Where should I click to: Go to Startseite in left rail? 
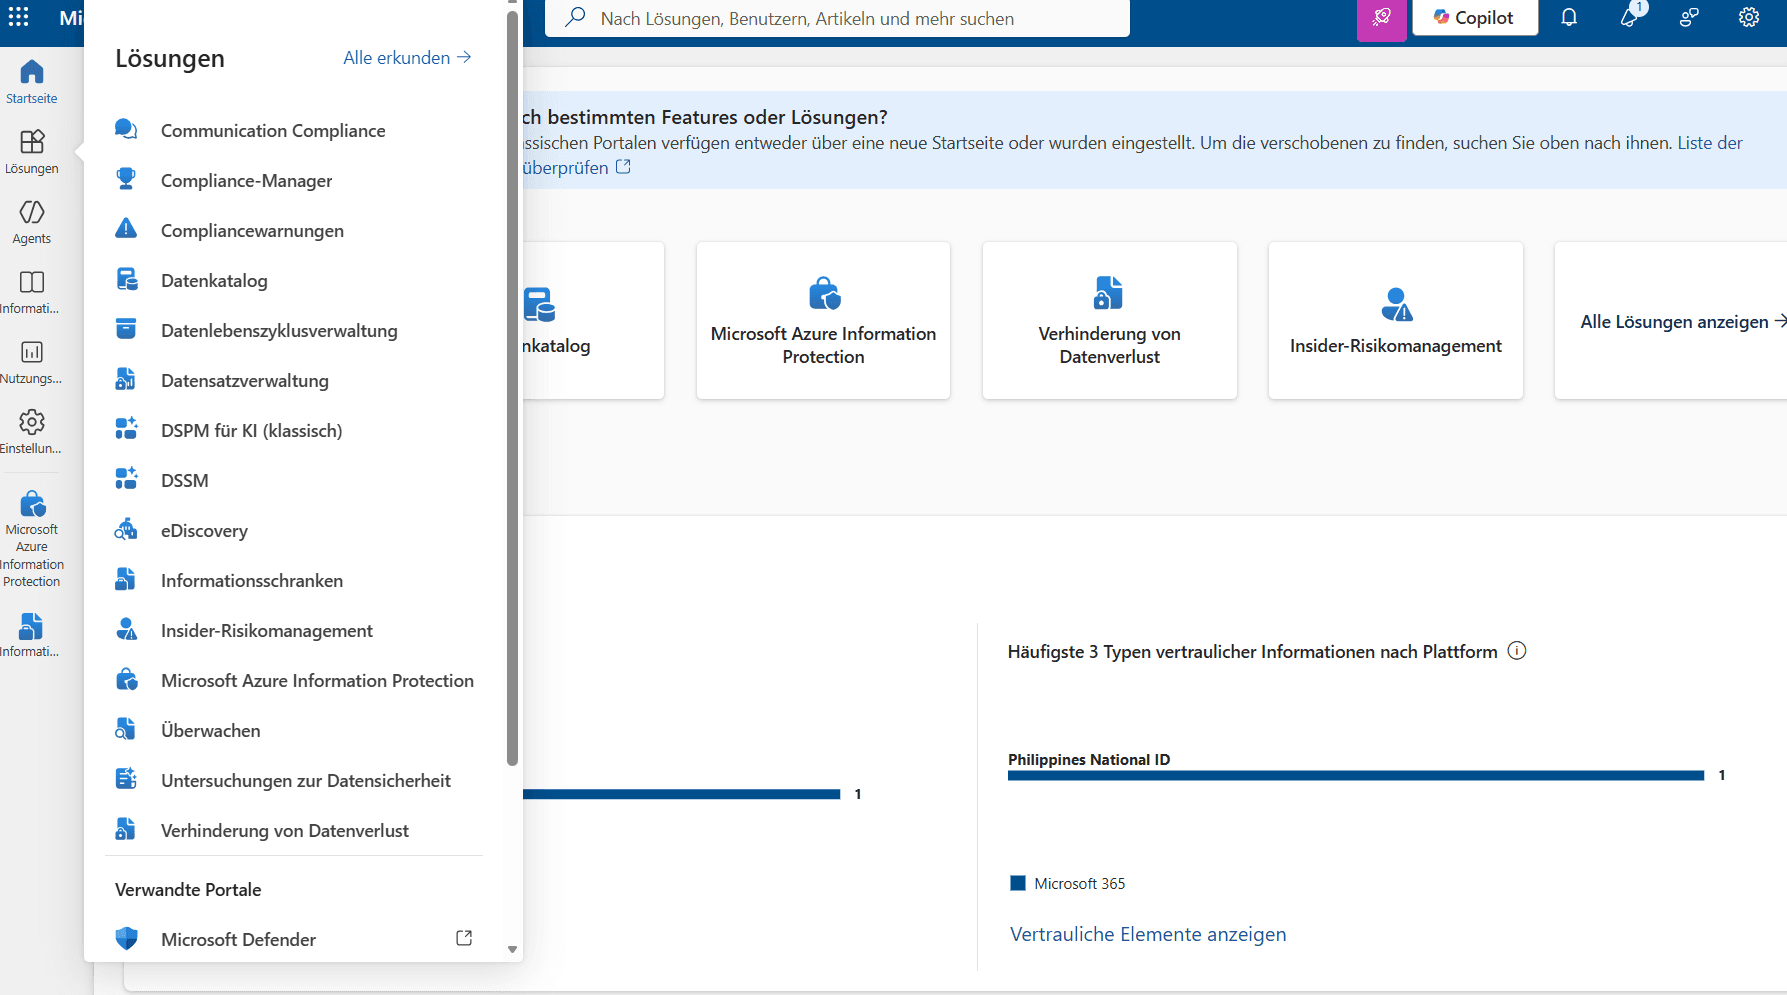[32, 82]
